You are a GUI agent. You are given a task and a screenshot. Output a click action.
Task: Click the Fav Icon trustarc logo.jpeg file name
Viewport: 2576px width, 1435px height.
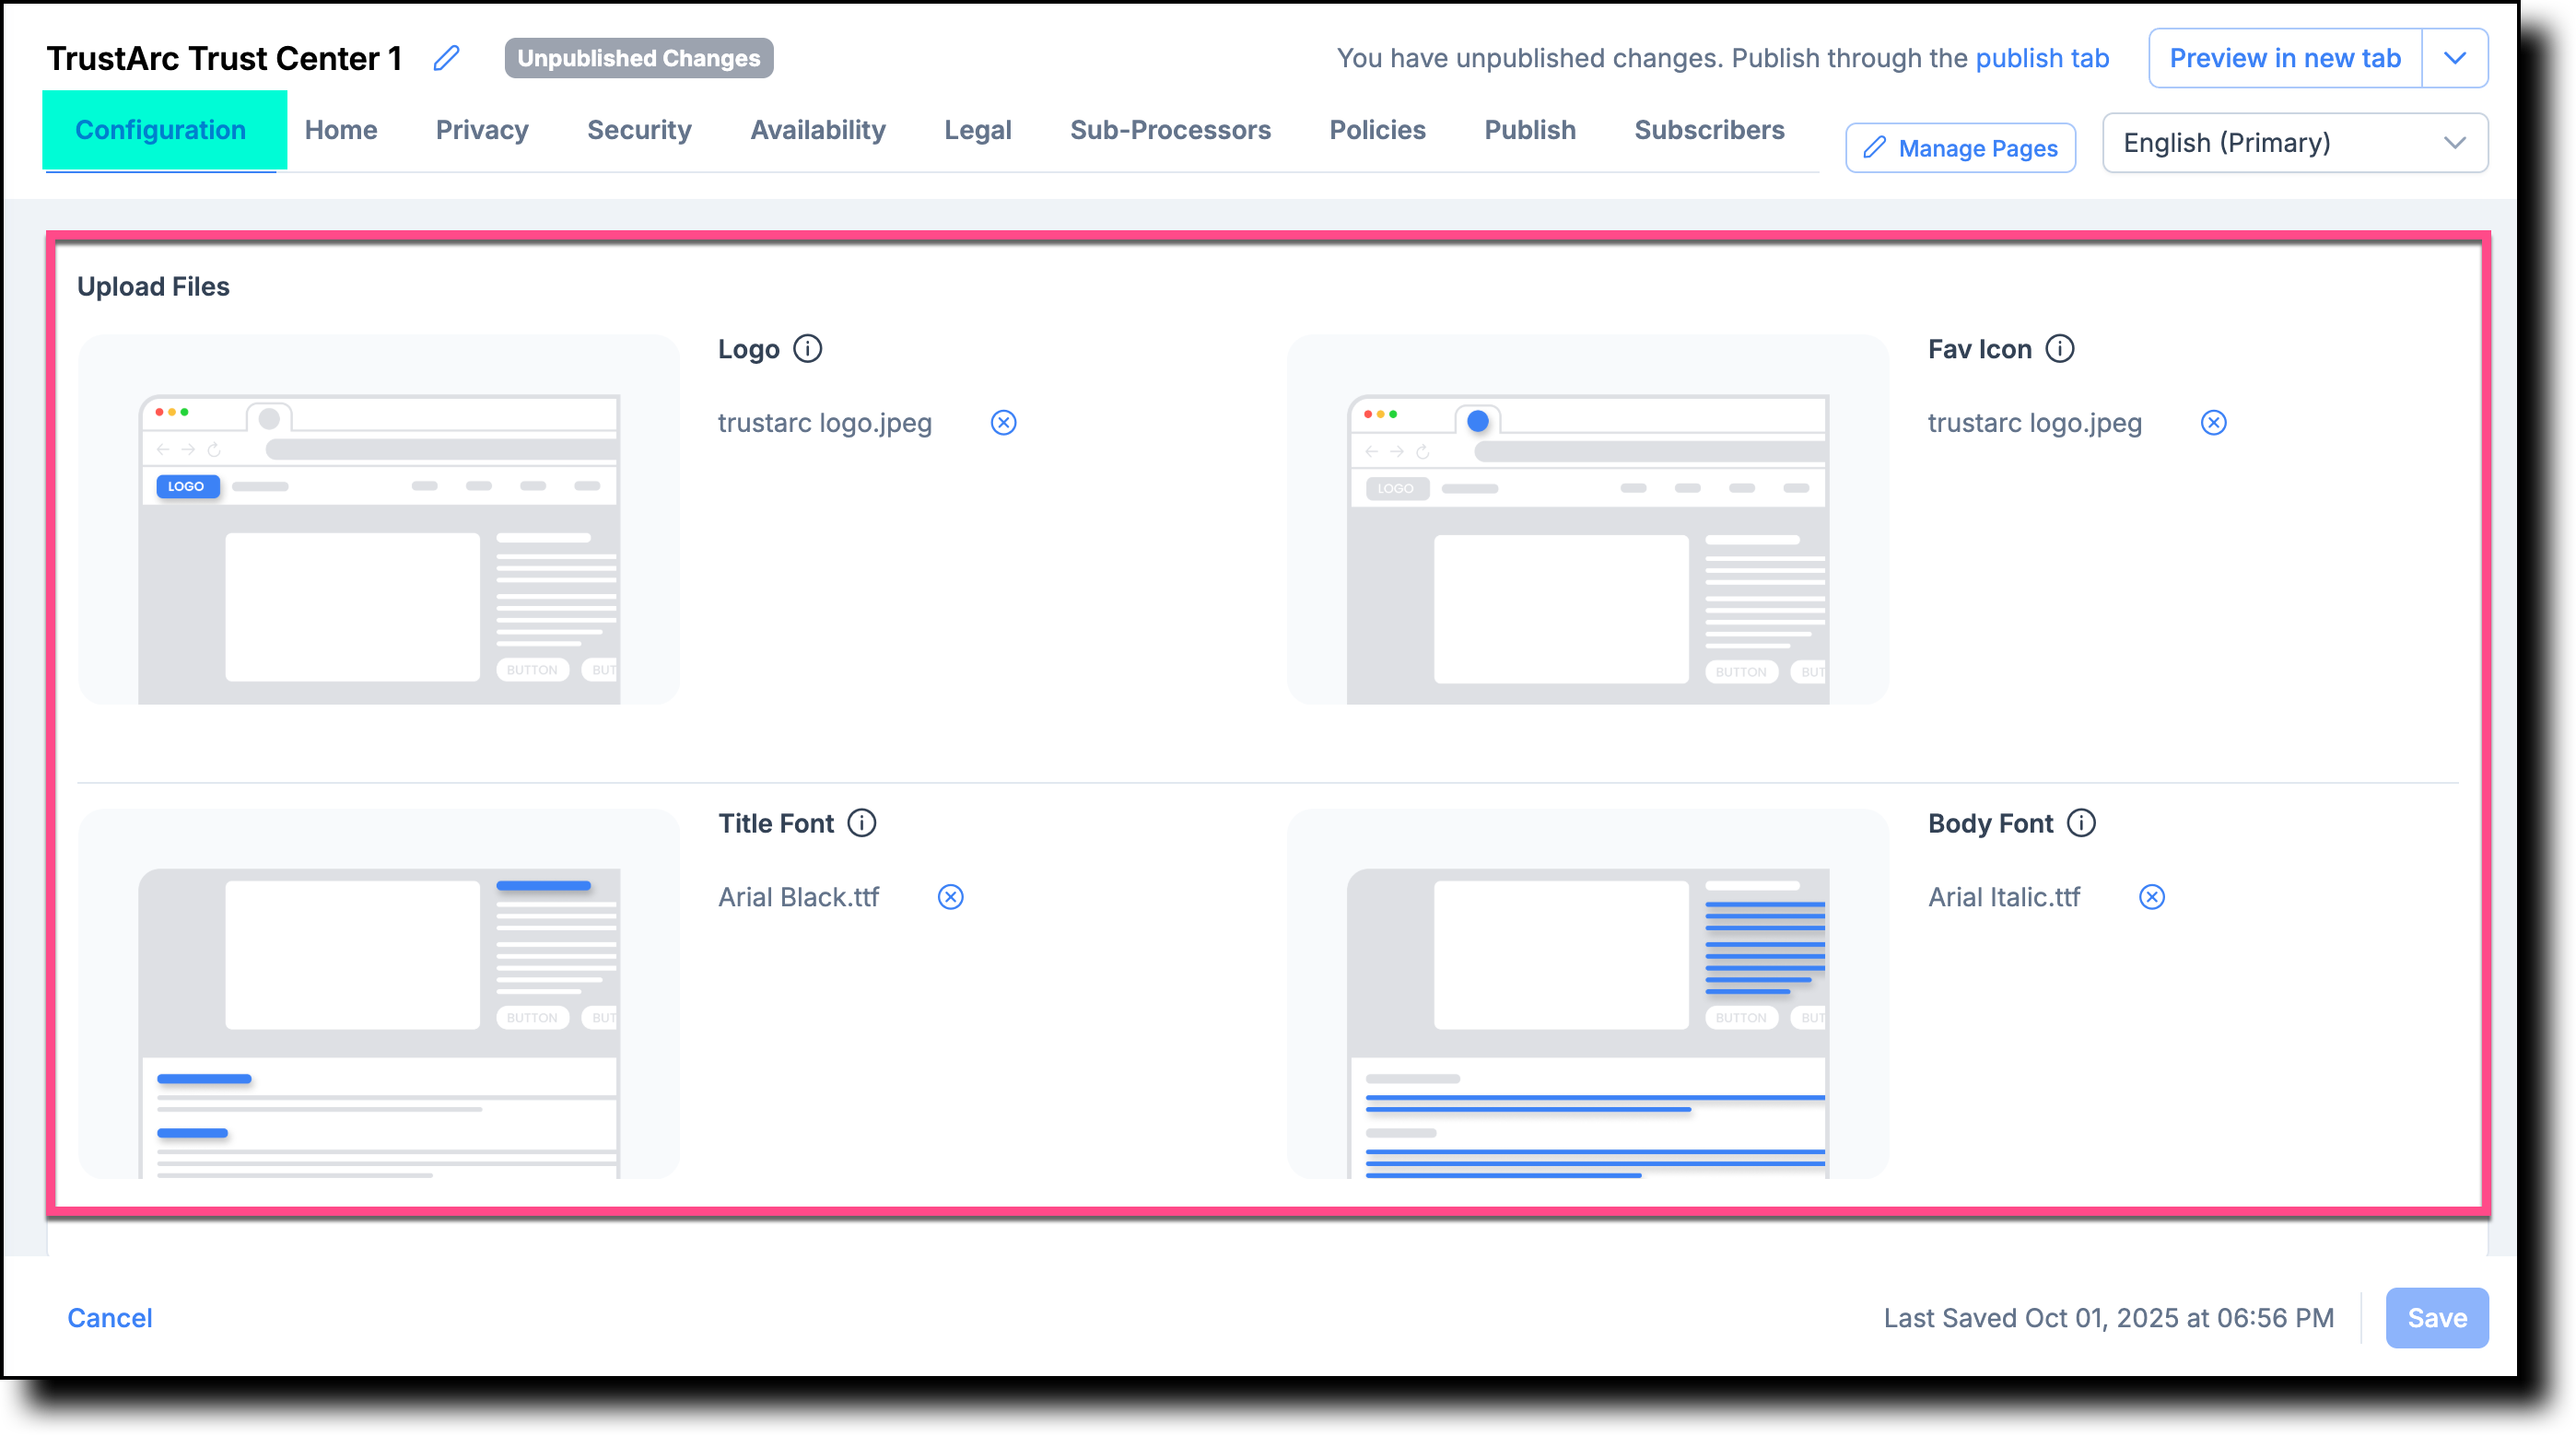[x=2035, y=423]
